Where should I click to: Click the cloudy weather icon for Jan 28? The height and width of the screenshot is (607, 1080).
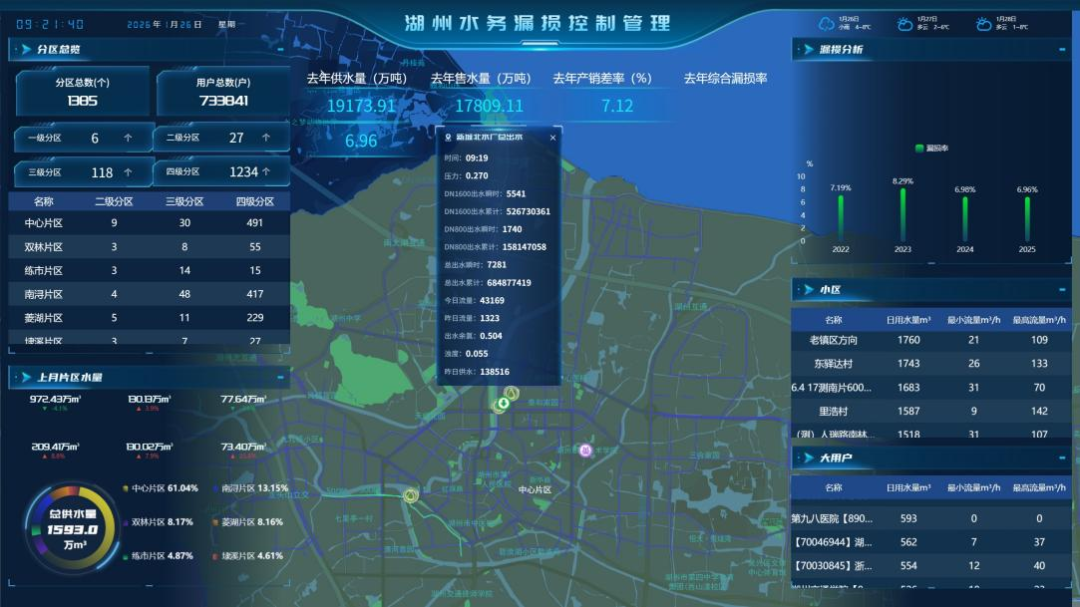pos(984,23)
